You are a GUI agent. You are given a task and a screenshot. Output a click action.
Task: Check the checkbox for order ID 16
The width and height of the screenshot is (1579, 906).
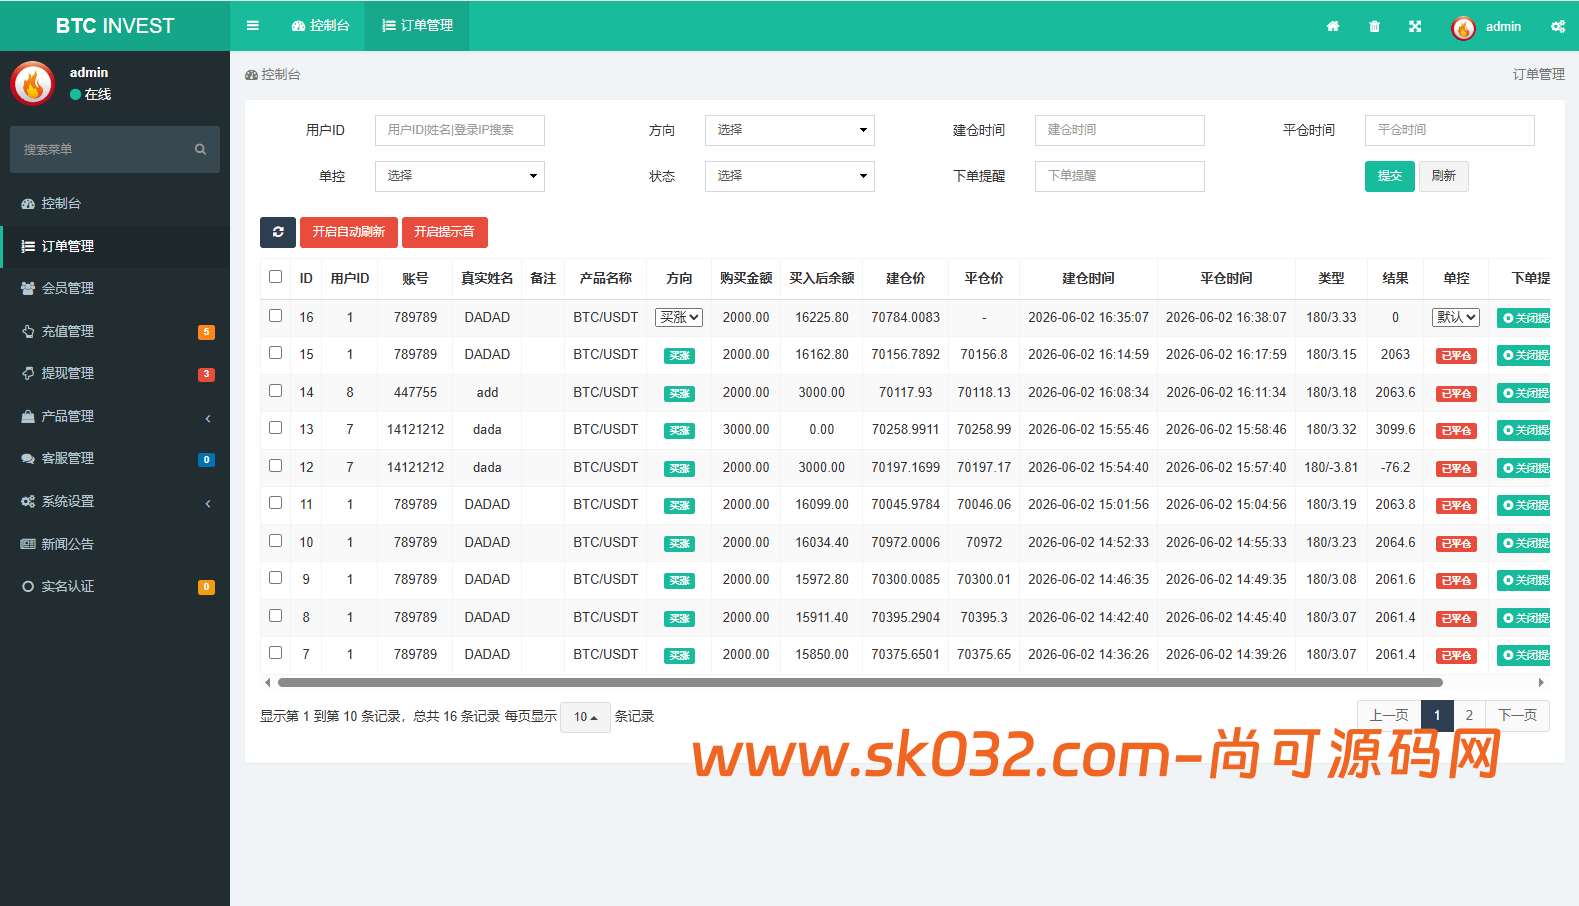(276, 315)
